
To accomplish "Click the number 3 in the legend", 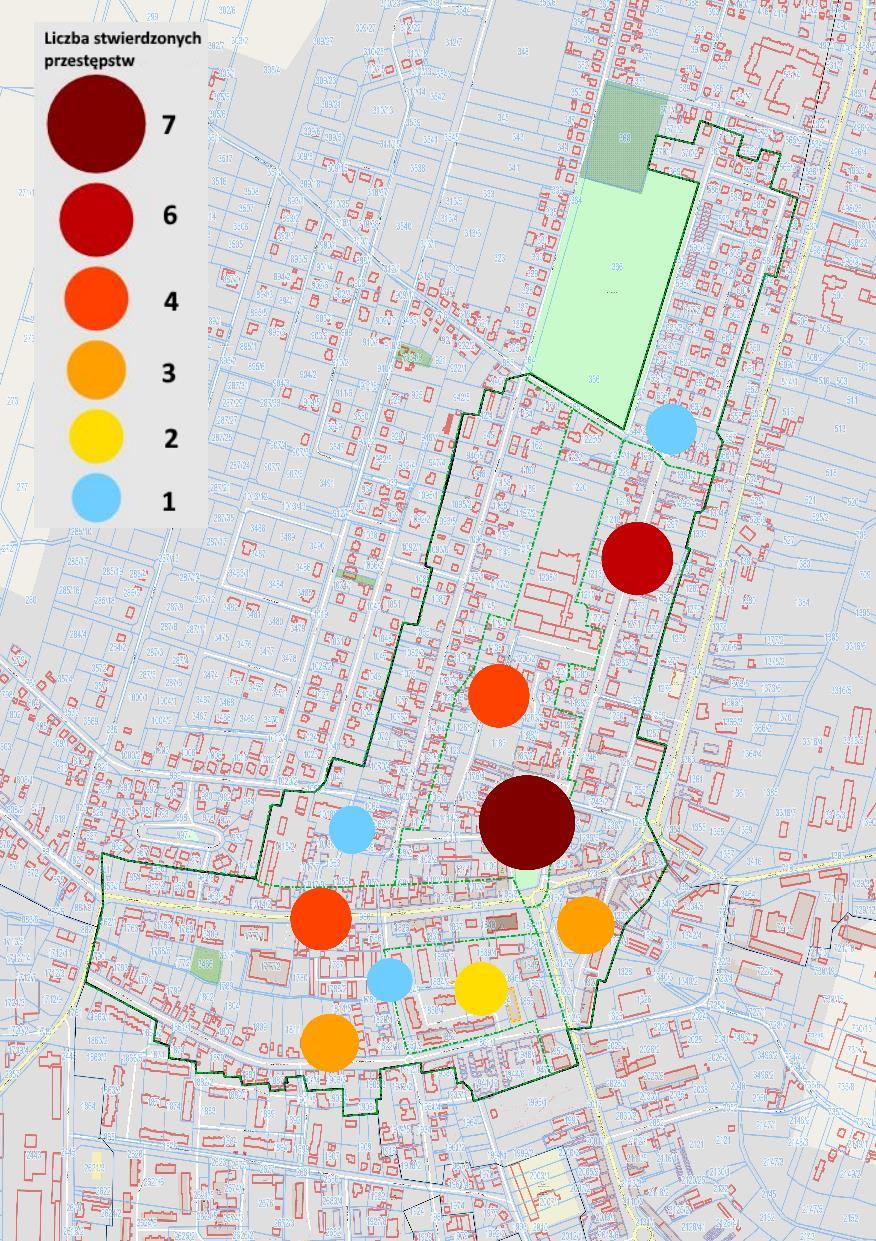I will tap(169, 373).
